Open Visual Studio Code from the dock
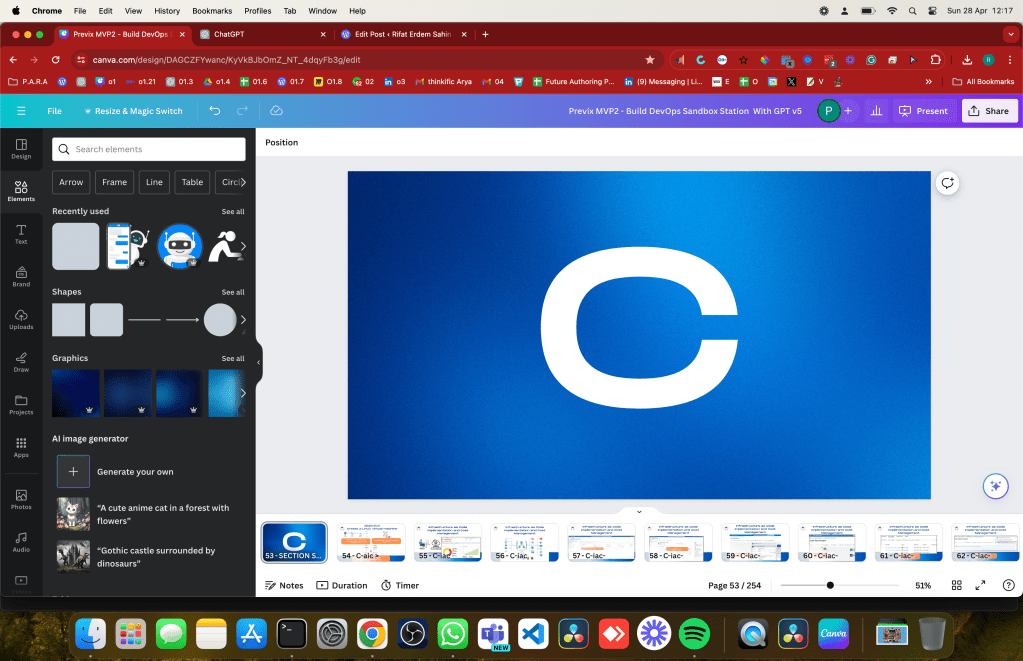Viewport: 1023px width, 661px height. point(533,634)
